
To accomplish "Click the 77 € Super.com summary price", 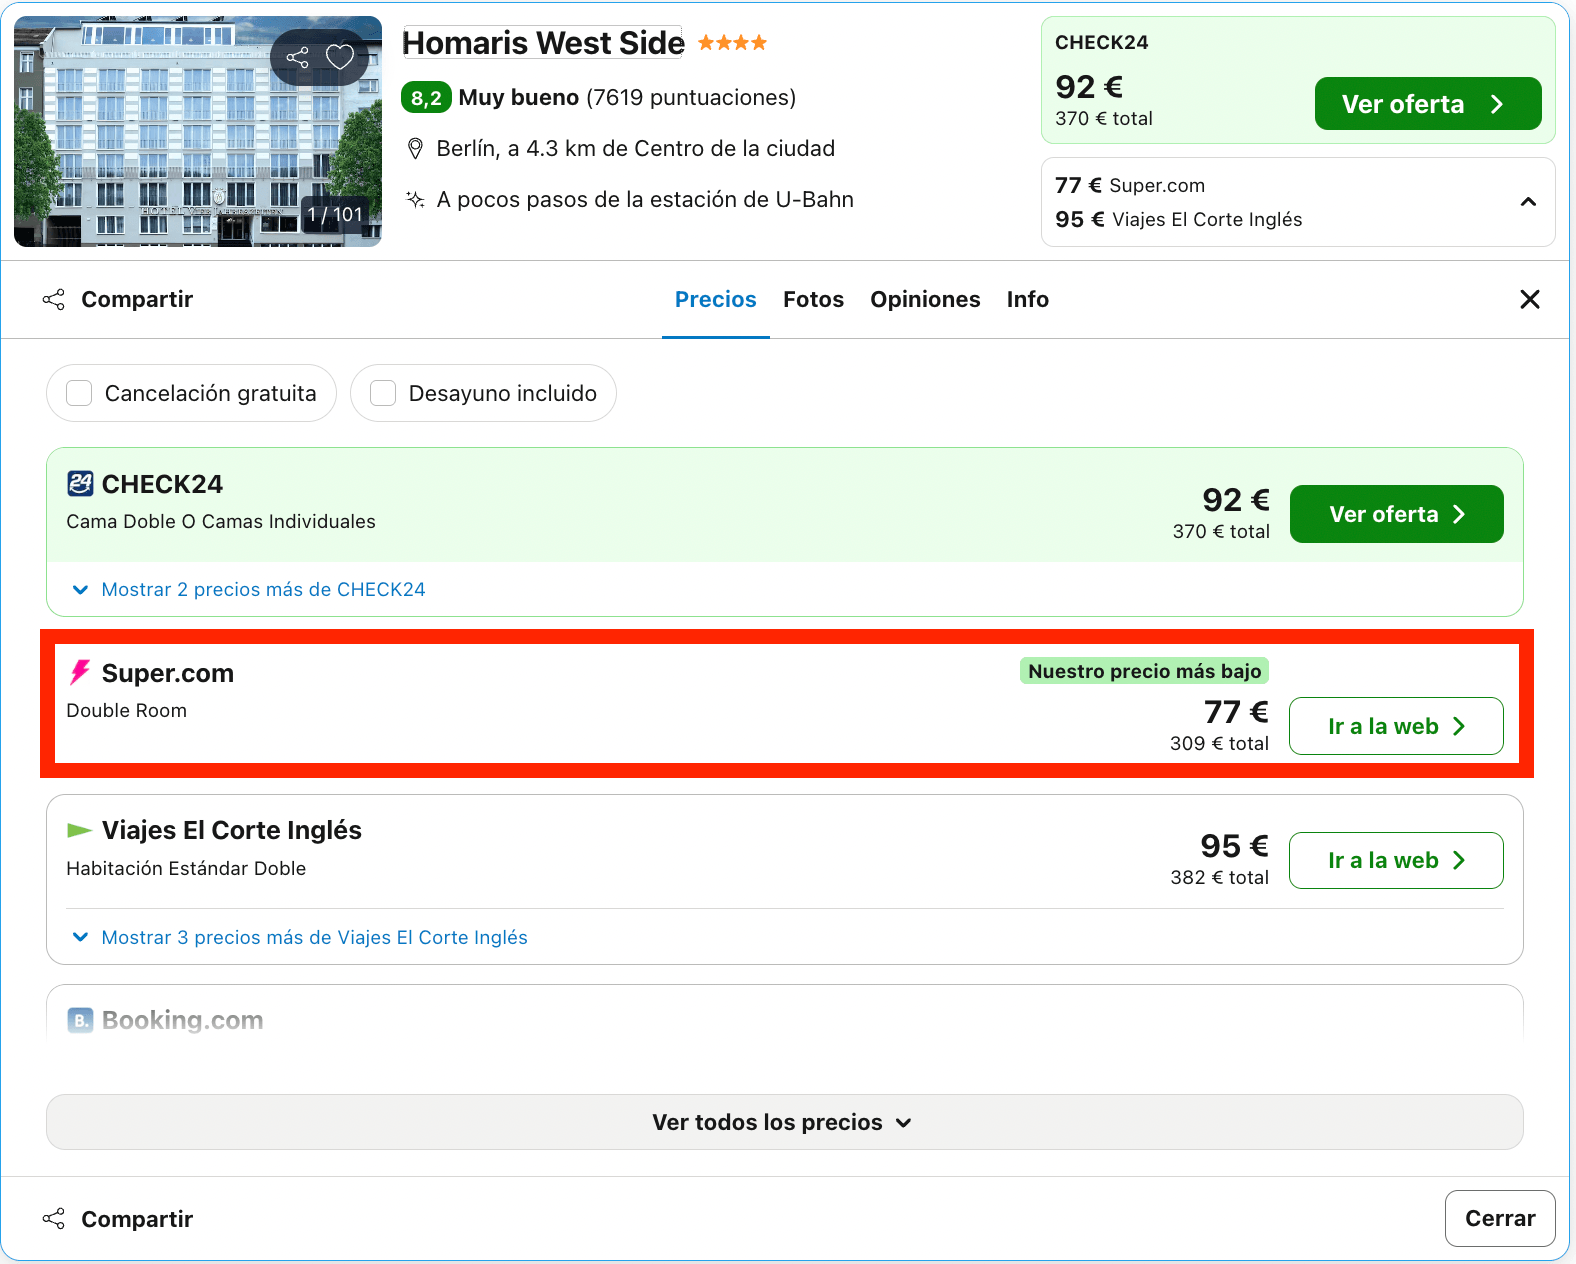I will point(1130,185).
